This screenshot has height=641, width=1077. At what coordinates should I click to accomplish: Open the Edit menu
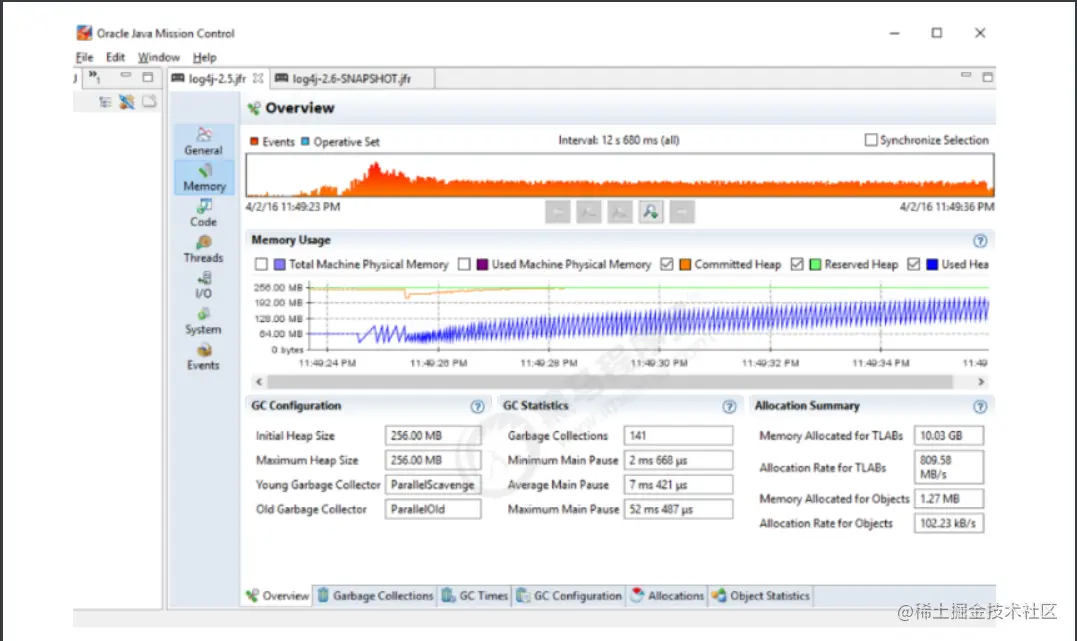pyautogui.click(x=115, y=57)
